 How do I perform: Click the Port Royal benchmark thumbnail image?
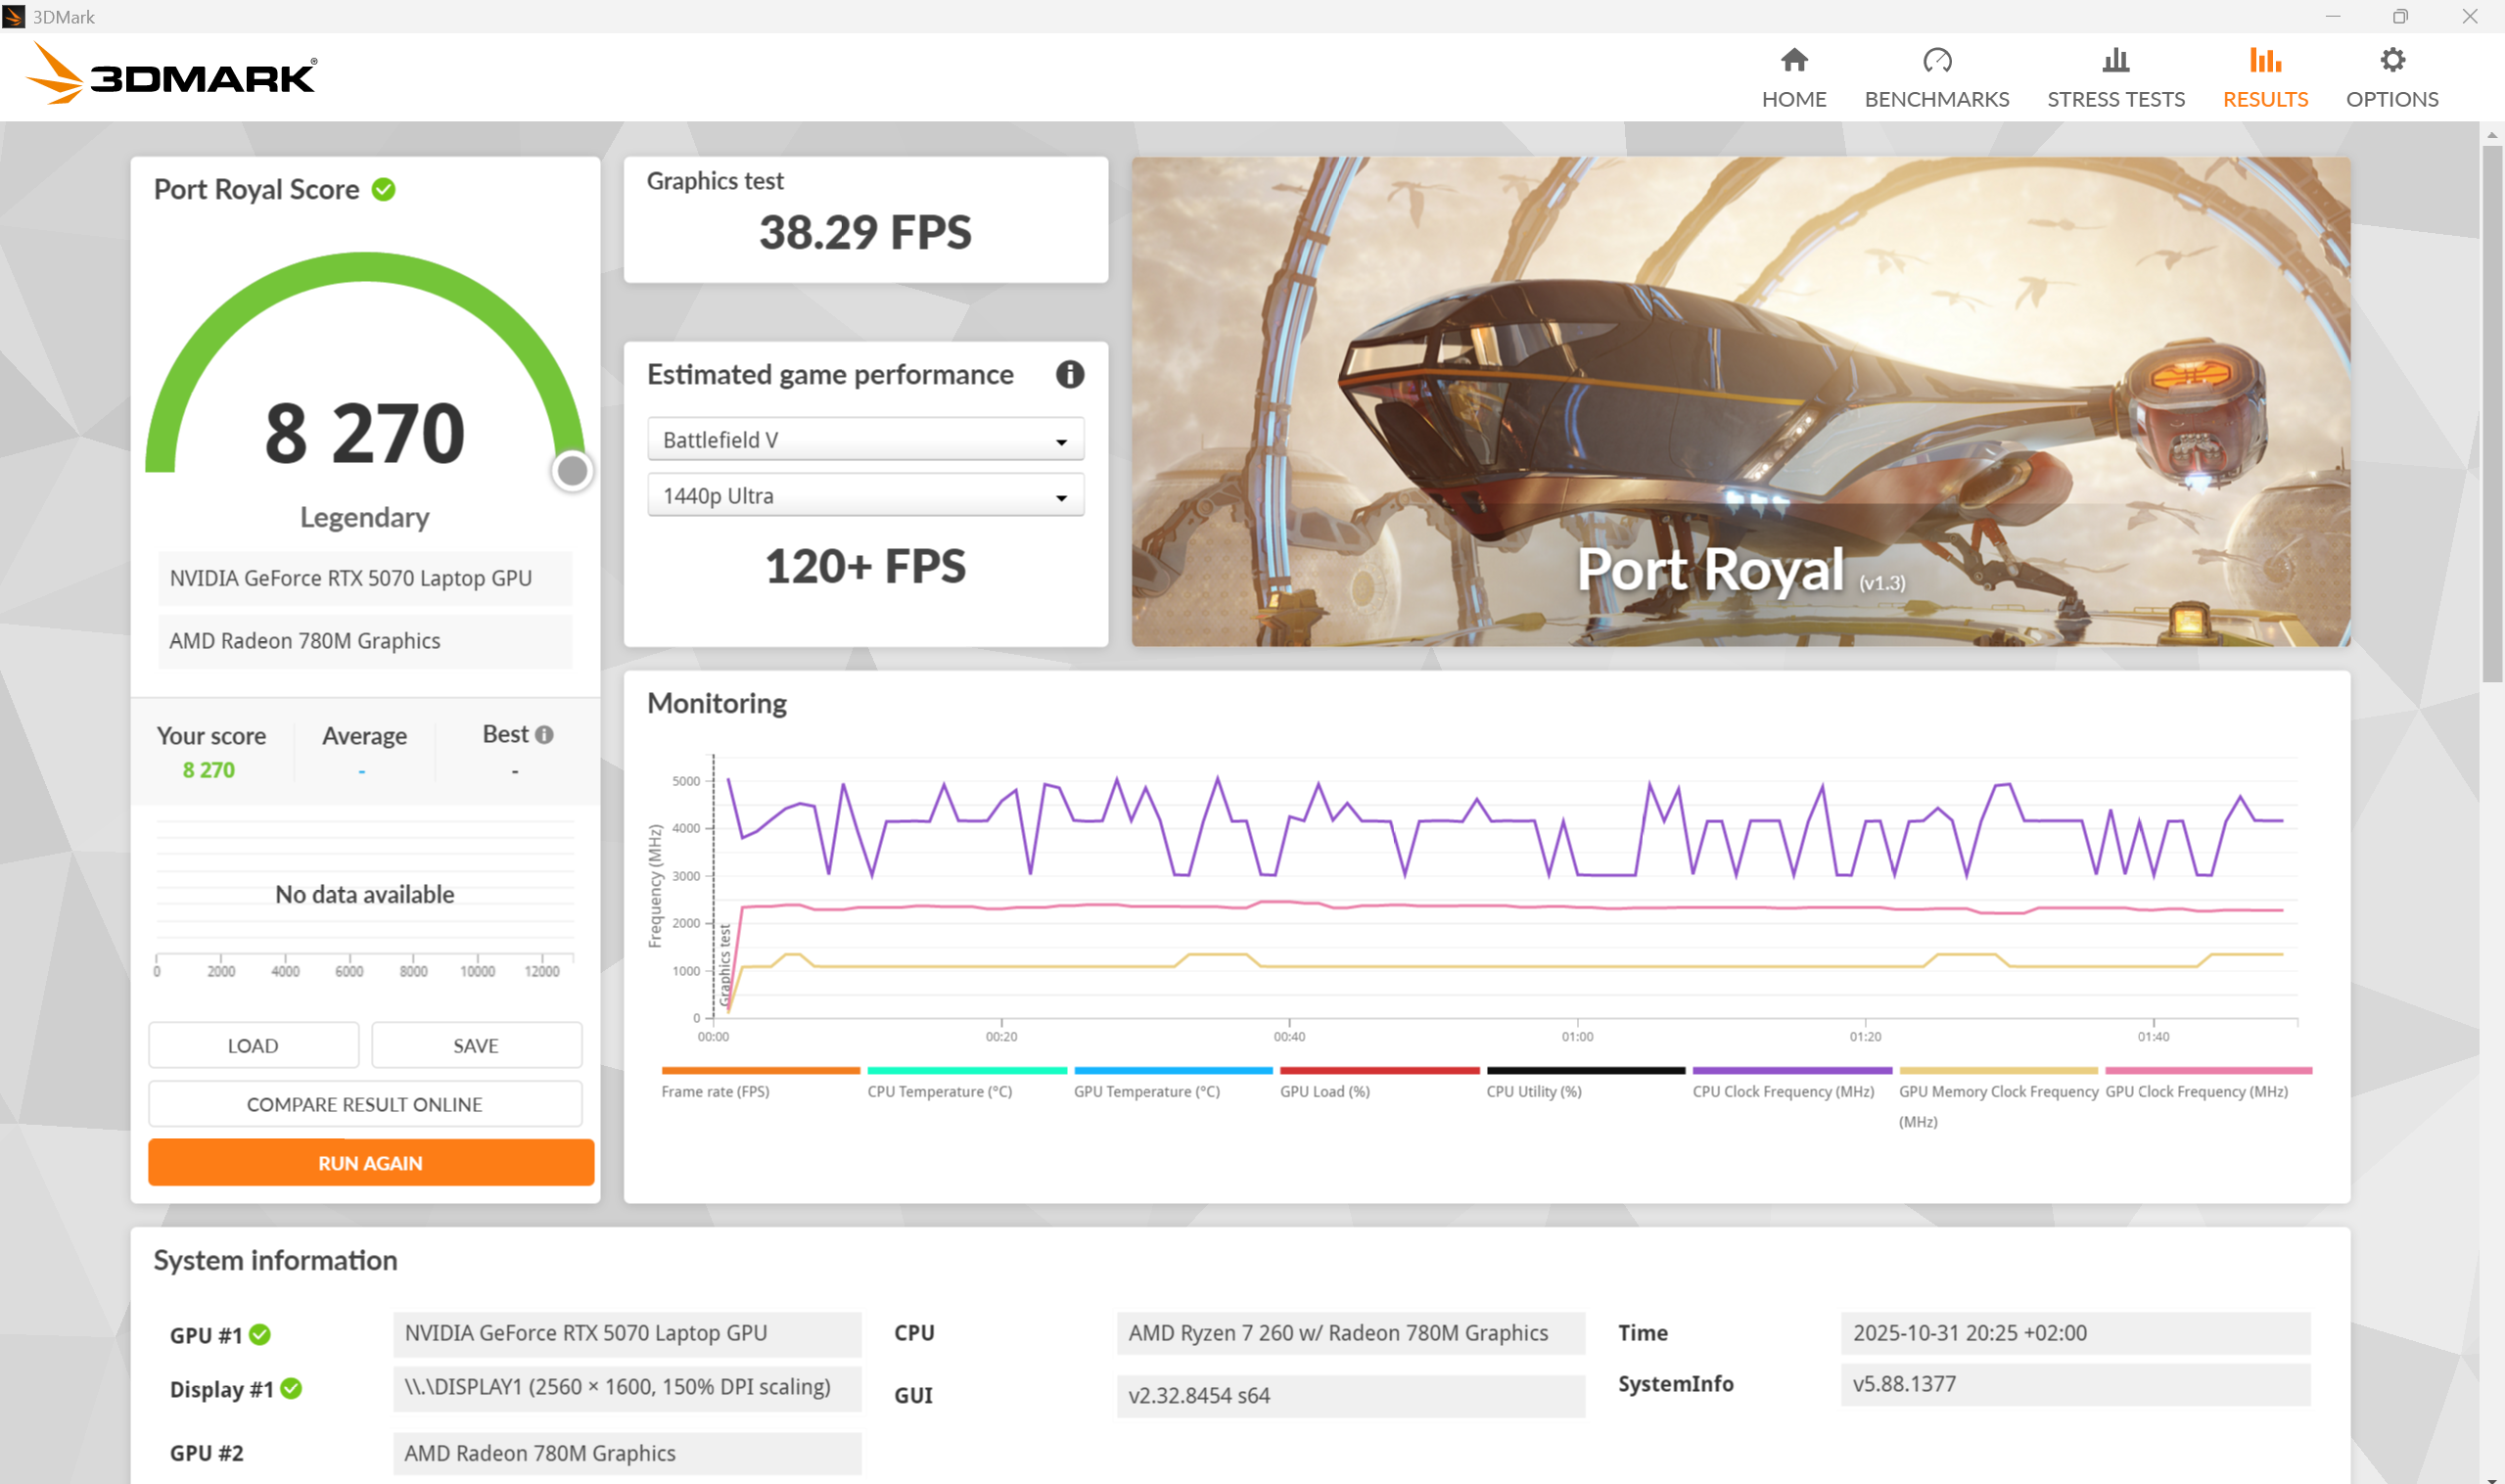tap(1740, 400)
